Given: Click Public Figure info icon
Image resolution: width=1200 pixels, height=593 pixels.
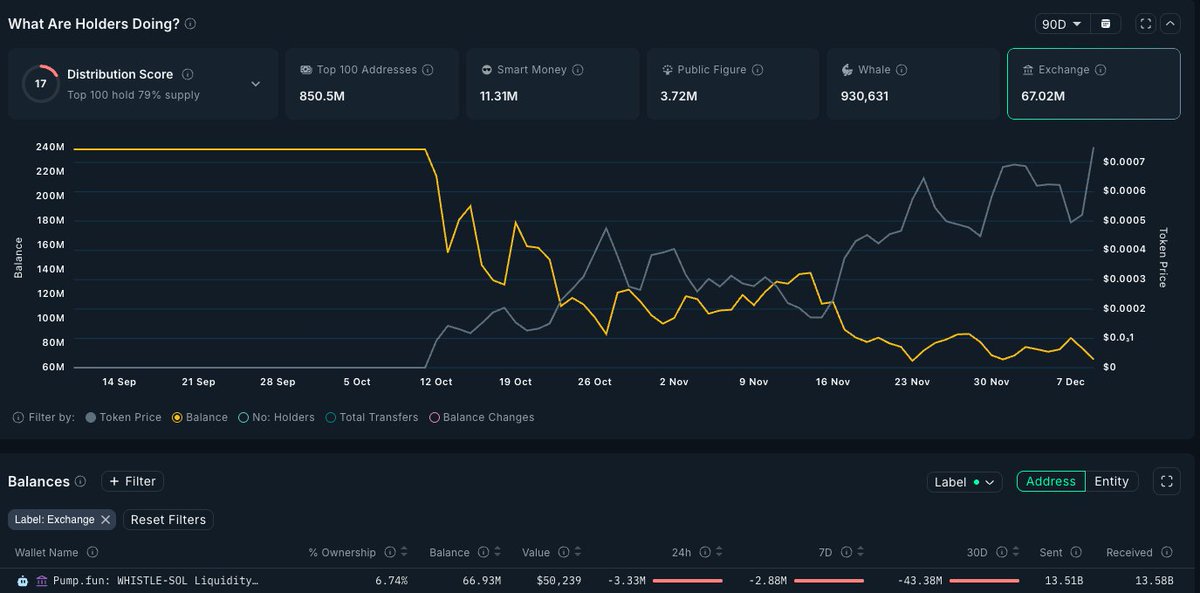Looking at the screenshot, I should tap(757, 70).
